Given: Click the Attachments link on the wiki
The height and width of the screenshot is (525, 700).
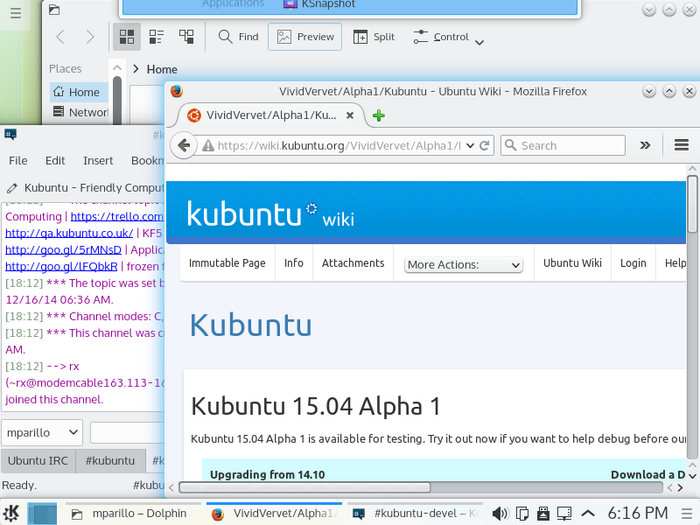Looking at the screenshot, I should pos(353,263).
